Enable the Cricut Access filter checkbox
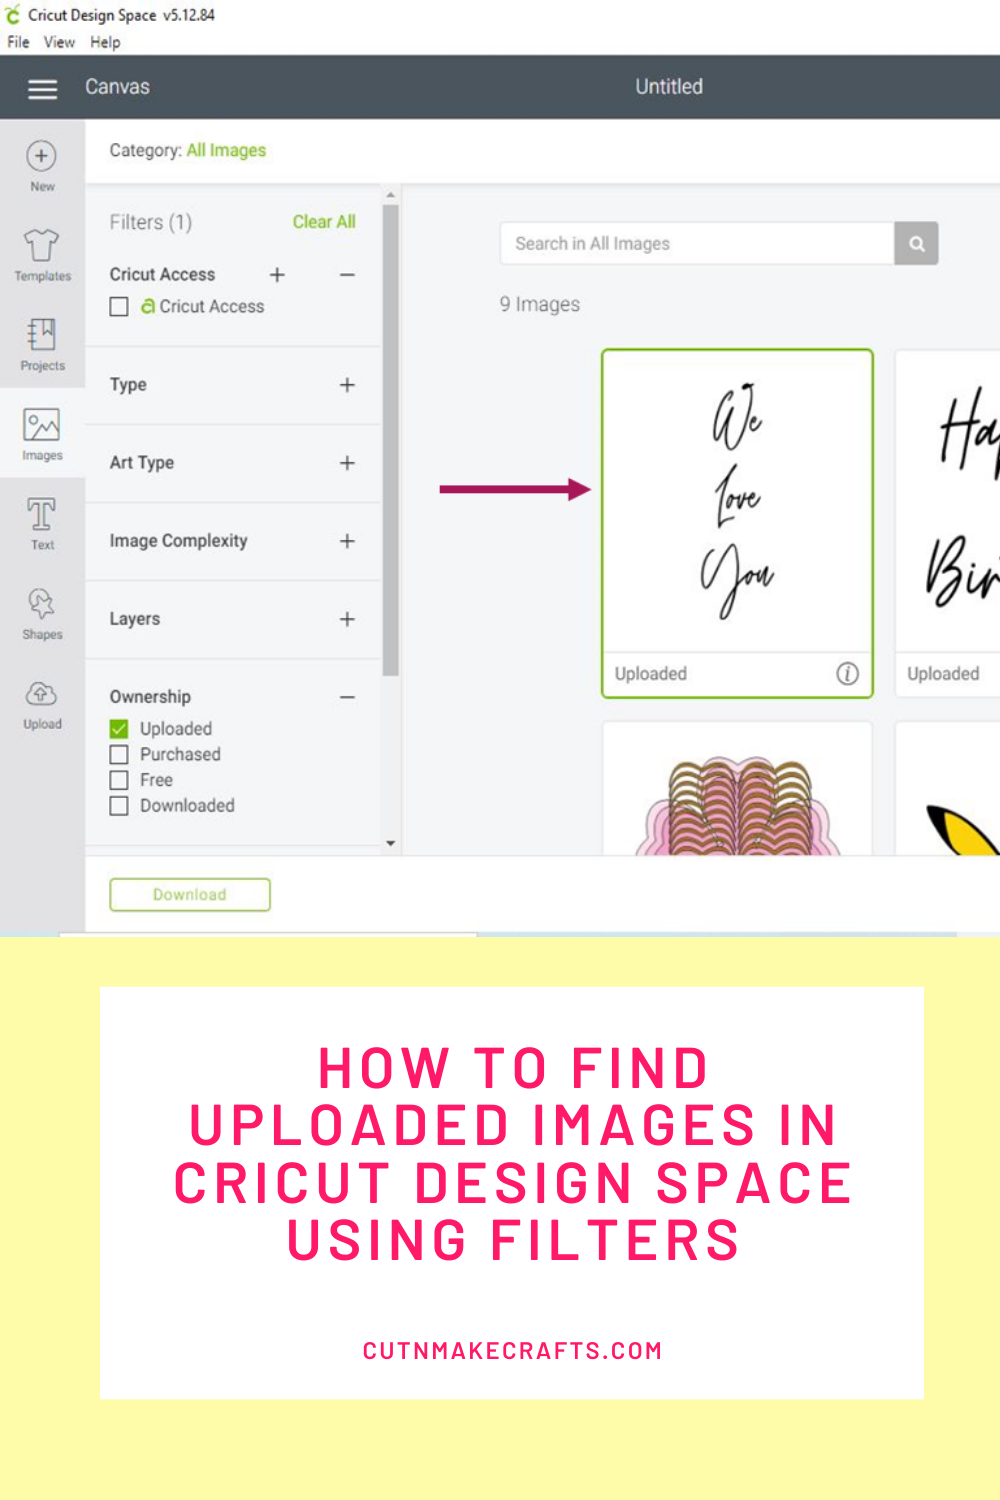 119,306
